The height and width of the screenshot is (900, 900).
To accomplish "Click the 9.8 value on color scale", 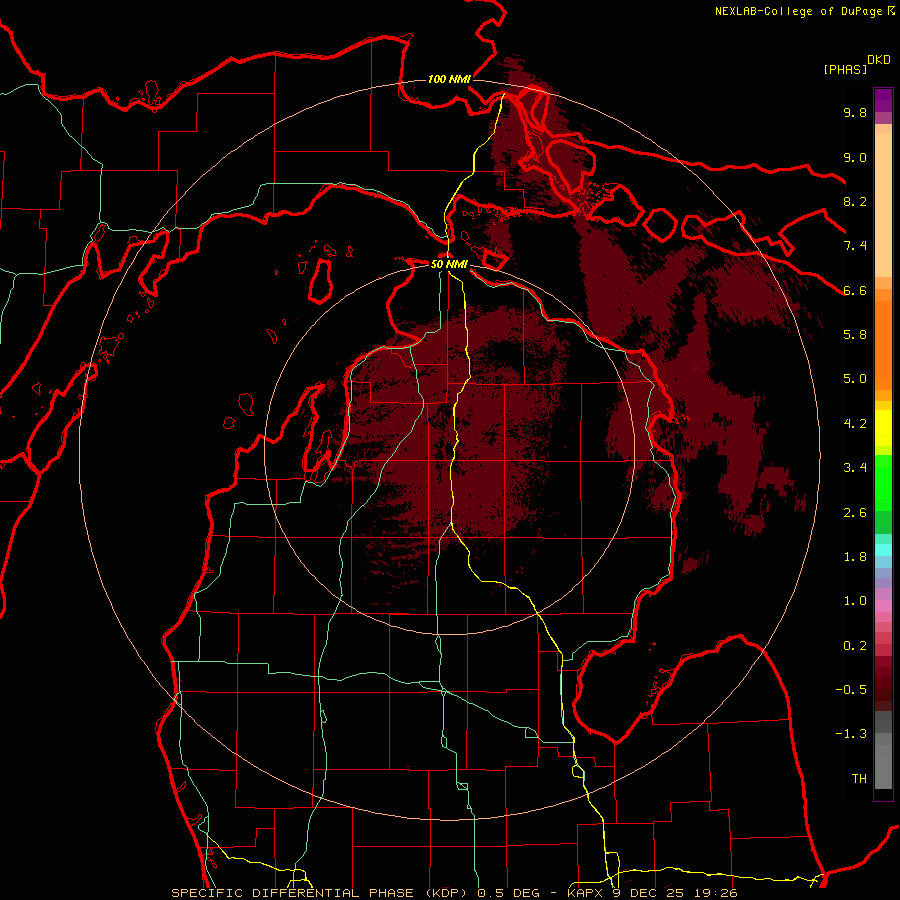I will (855, 112).
